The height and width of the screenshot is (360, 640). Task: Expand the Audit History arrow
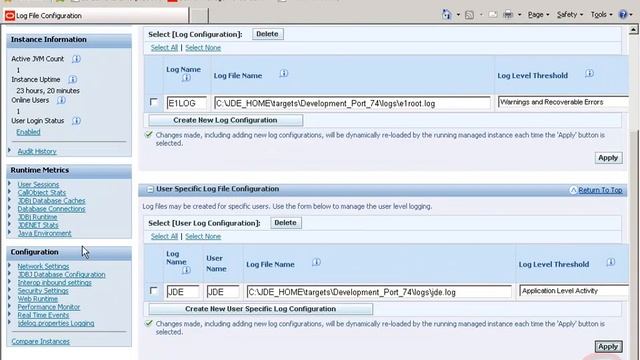[x=9, y=151]
